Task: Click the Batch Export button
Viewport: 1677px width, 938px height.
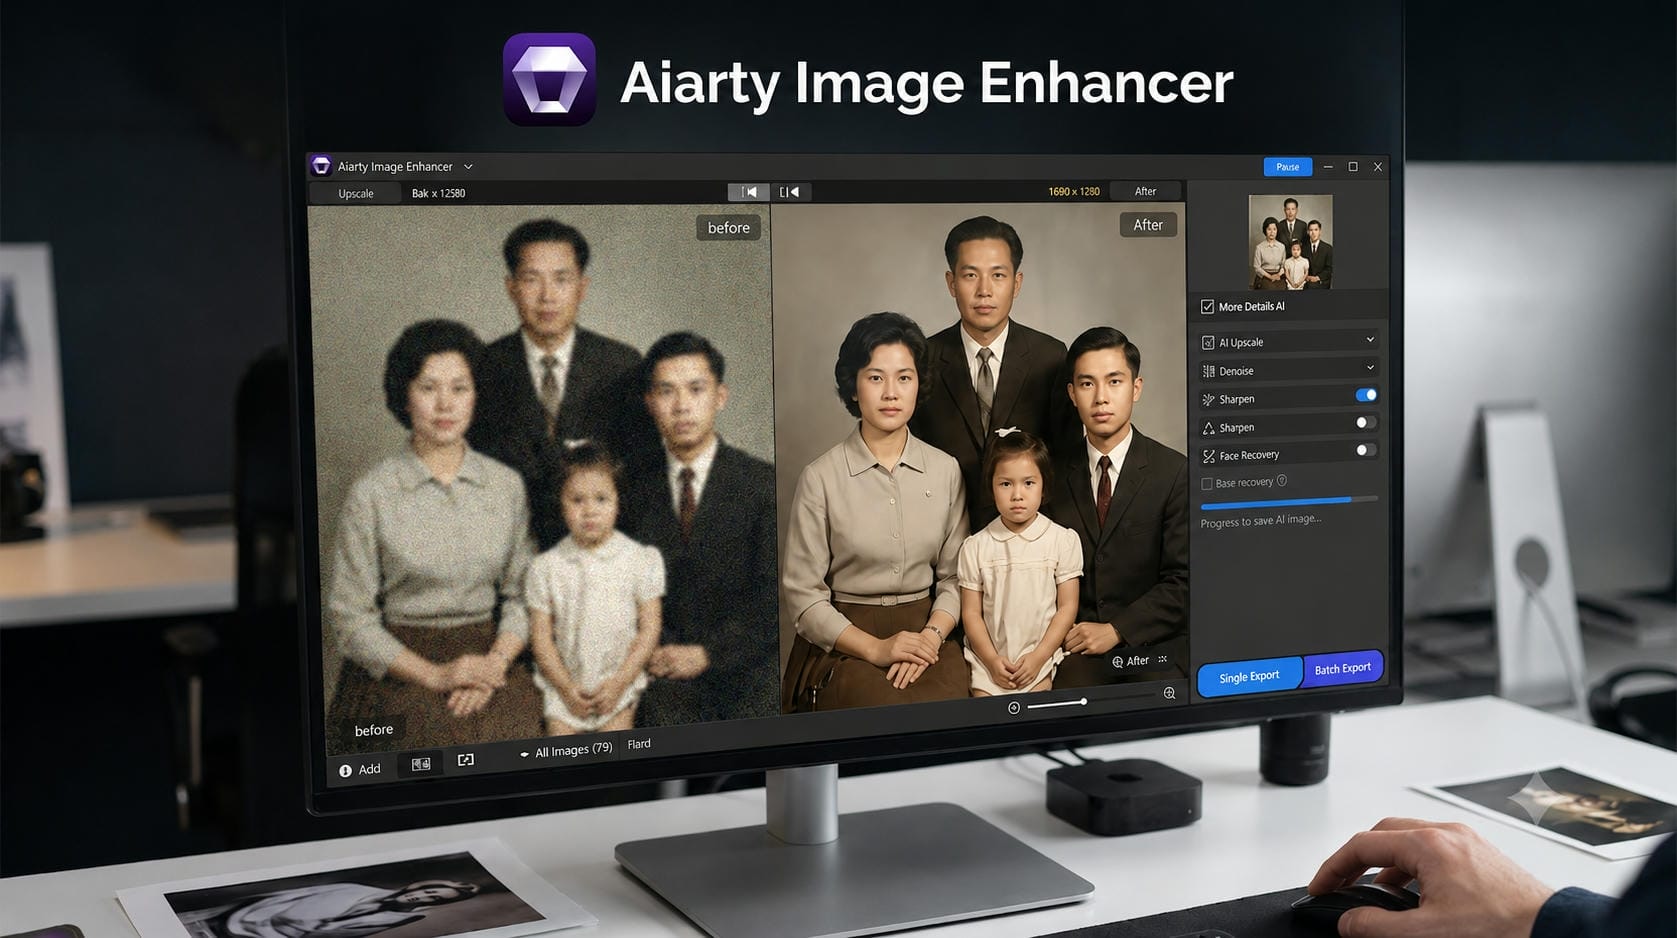Action: click(1343, 668)
